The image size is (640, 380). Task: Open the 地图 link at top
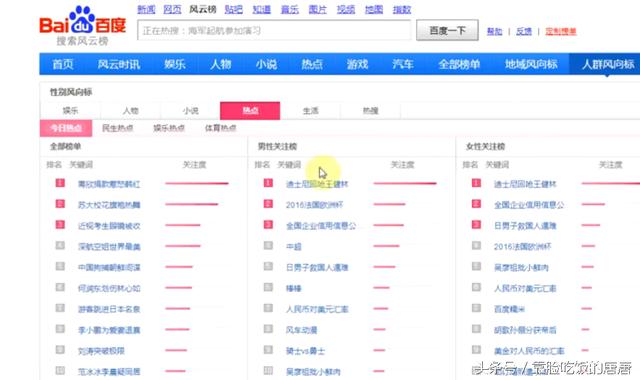point(374,9)
